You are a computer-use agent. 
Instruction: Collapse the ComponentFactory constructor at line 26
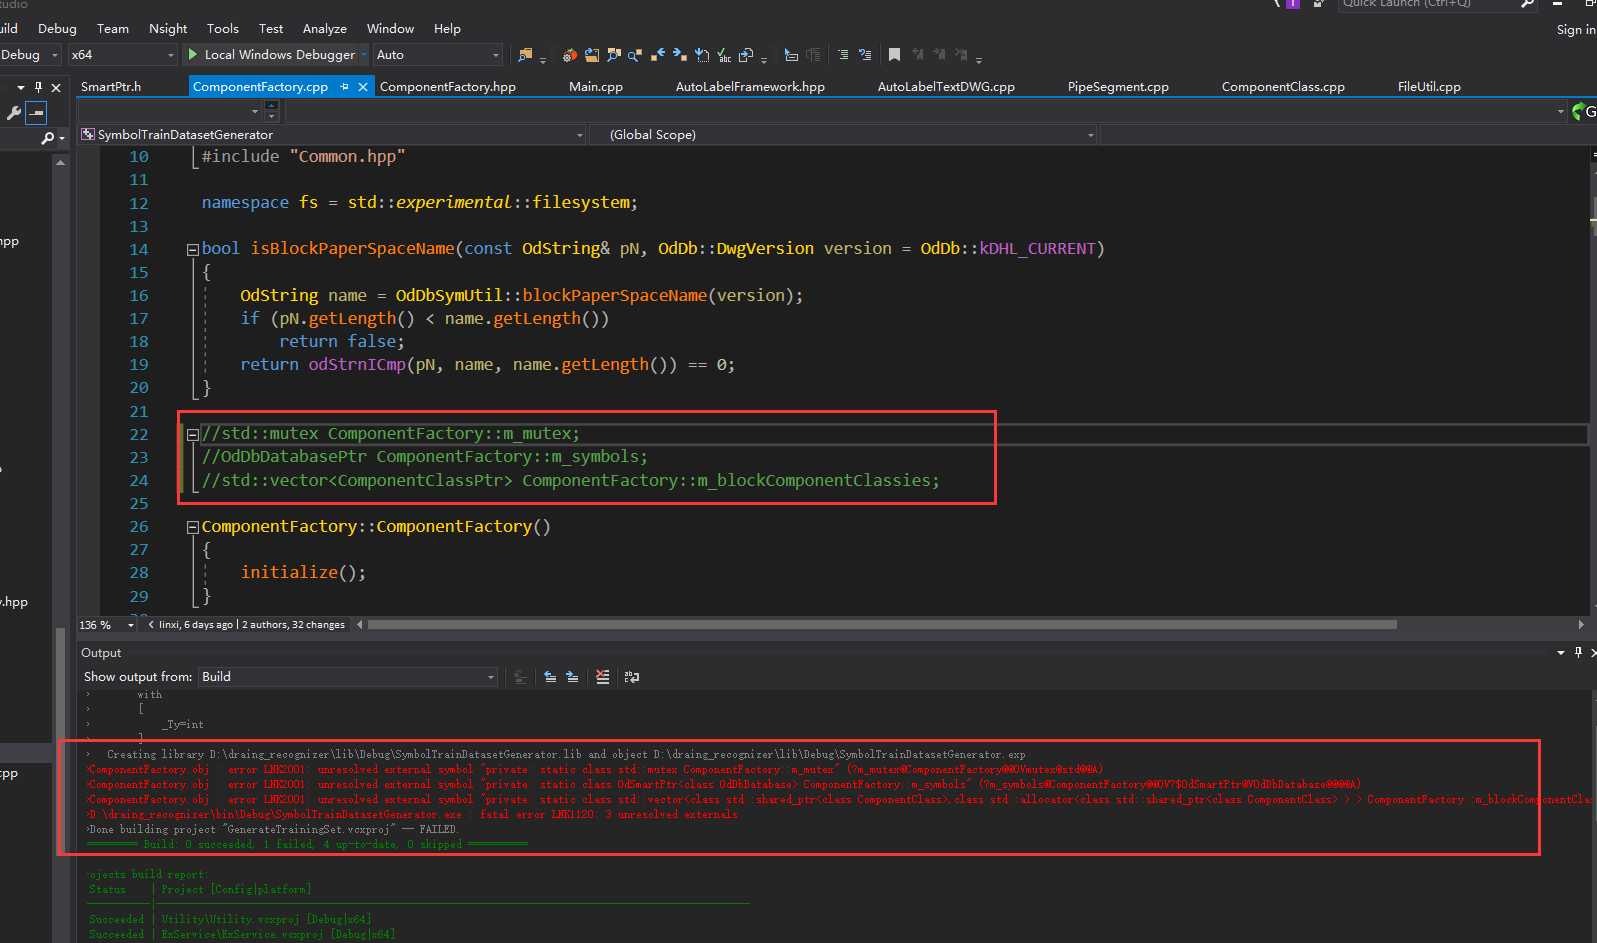(193, 528)
